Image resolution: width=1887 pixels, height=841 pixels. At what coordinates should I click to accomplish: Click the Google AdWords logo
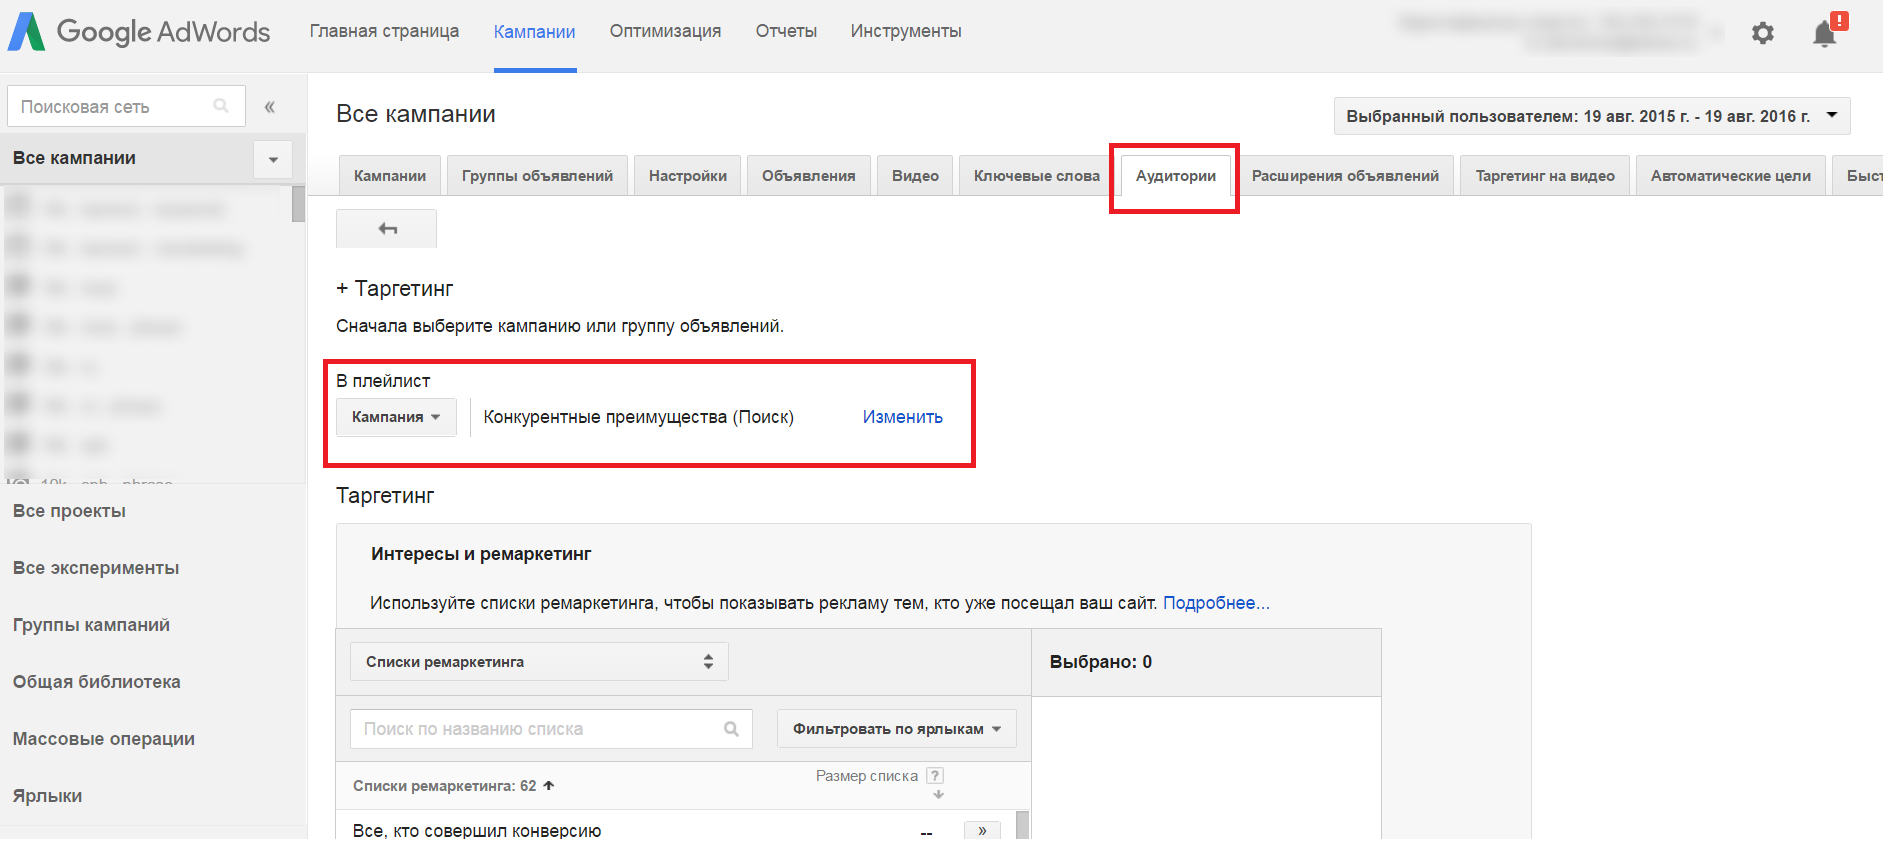click(x=139, y=32)
